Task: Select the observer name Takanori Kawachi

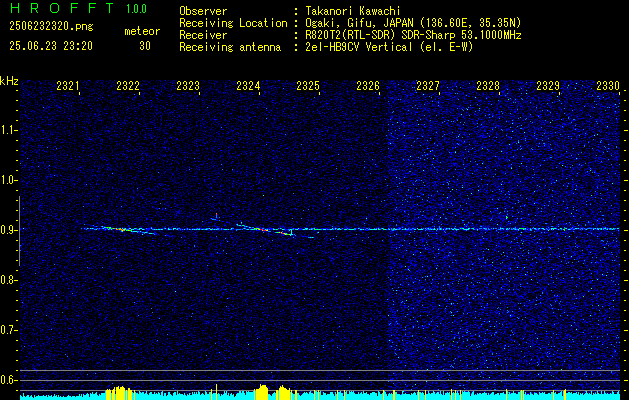Action: tap(353, 11)
